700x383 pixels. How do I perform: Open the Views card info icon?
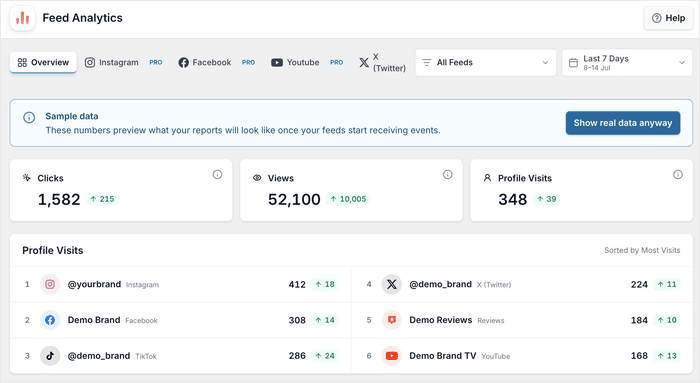click(x=447, y=175)
